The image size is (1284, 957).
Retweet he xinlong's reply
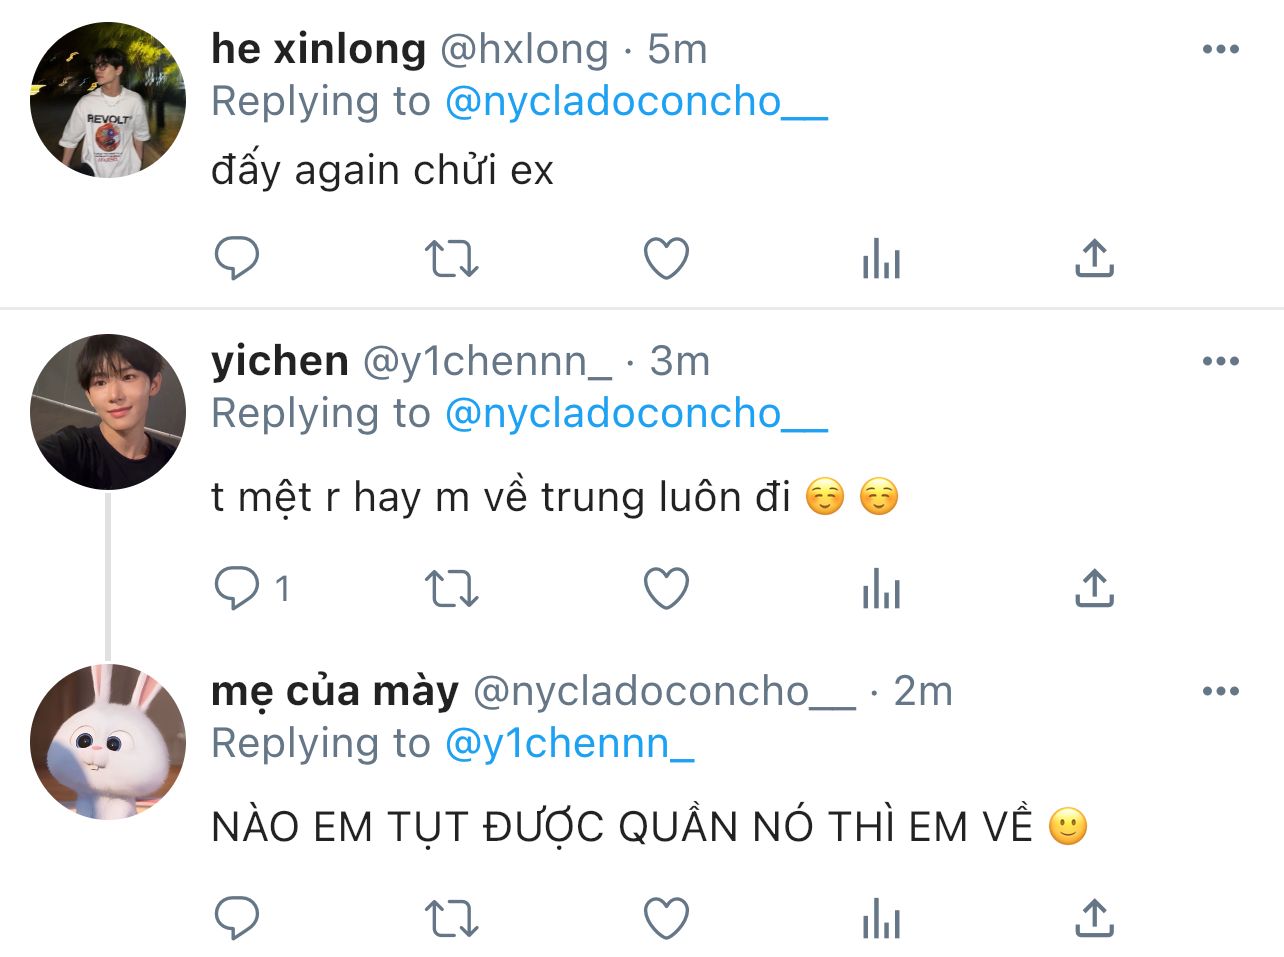coord(452,259)
